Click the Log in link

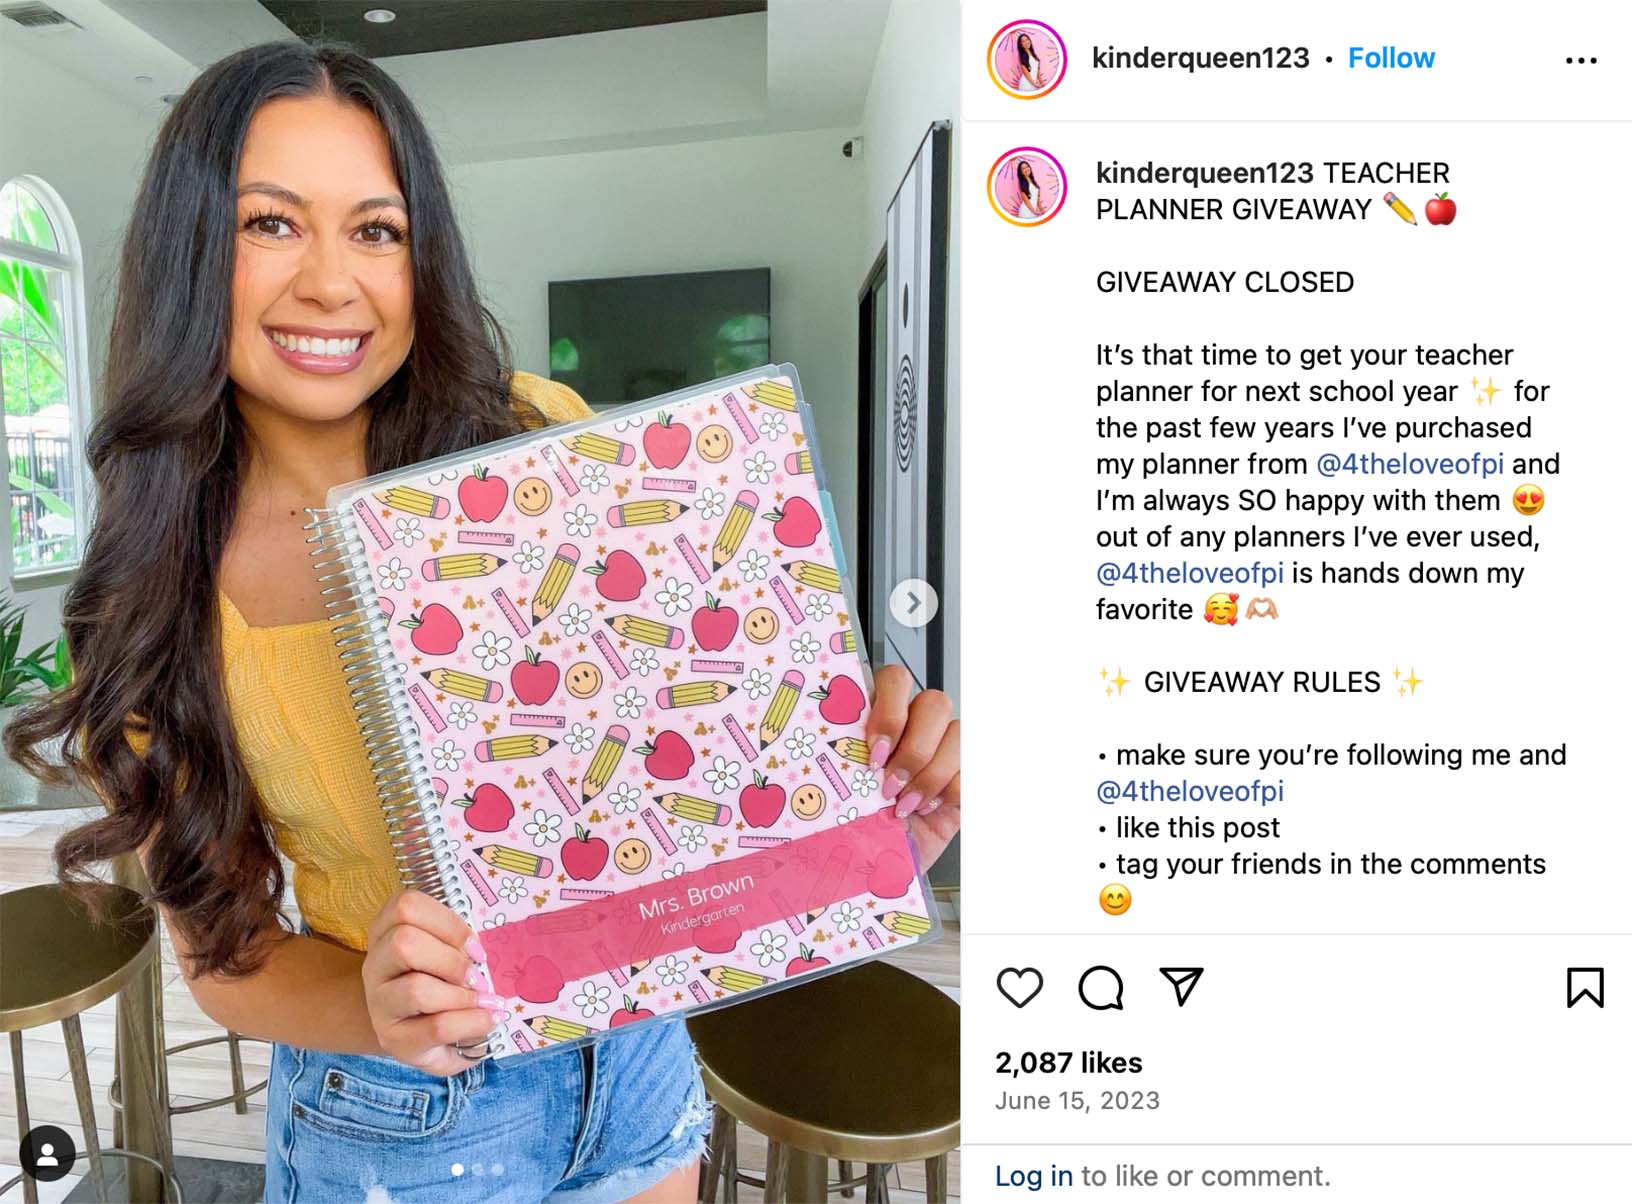point(1034,1176)
